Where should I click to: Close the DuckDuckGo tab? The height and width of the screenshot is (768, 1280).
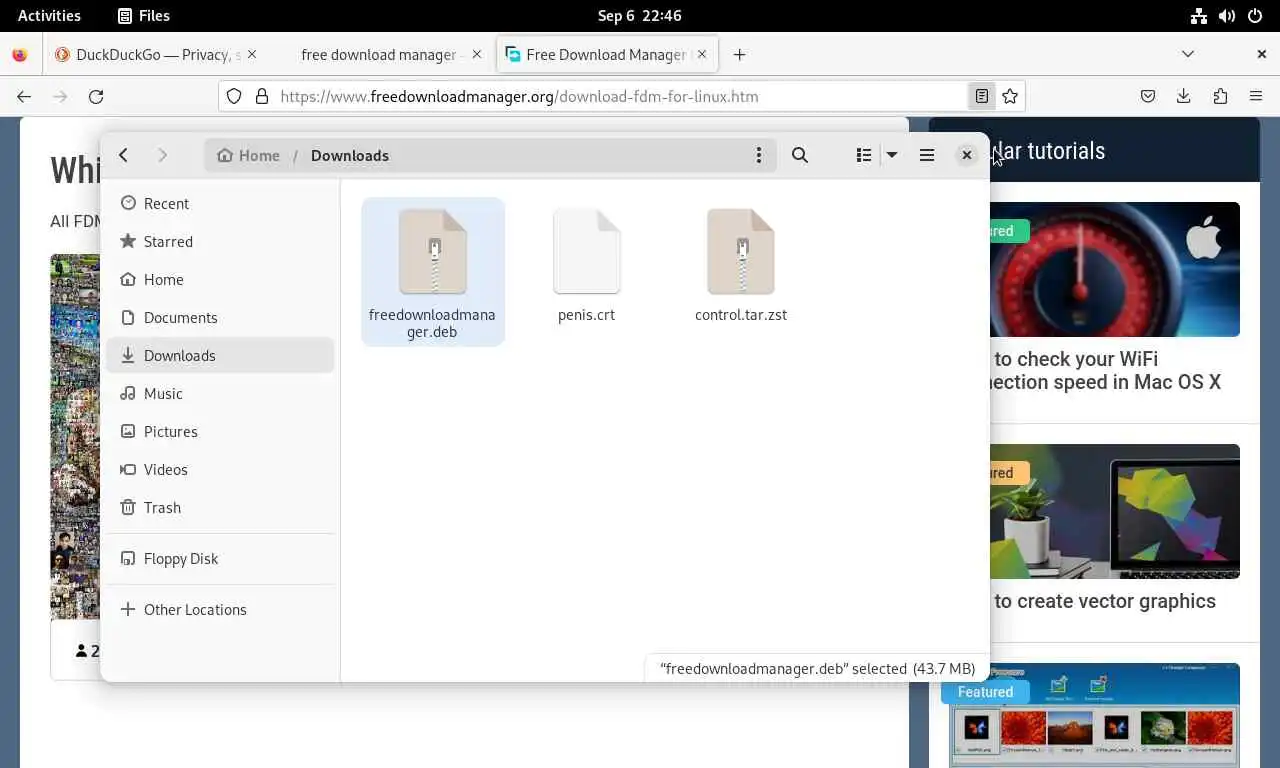(x=252, y=54)
